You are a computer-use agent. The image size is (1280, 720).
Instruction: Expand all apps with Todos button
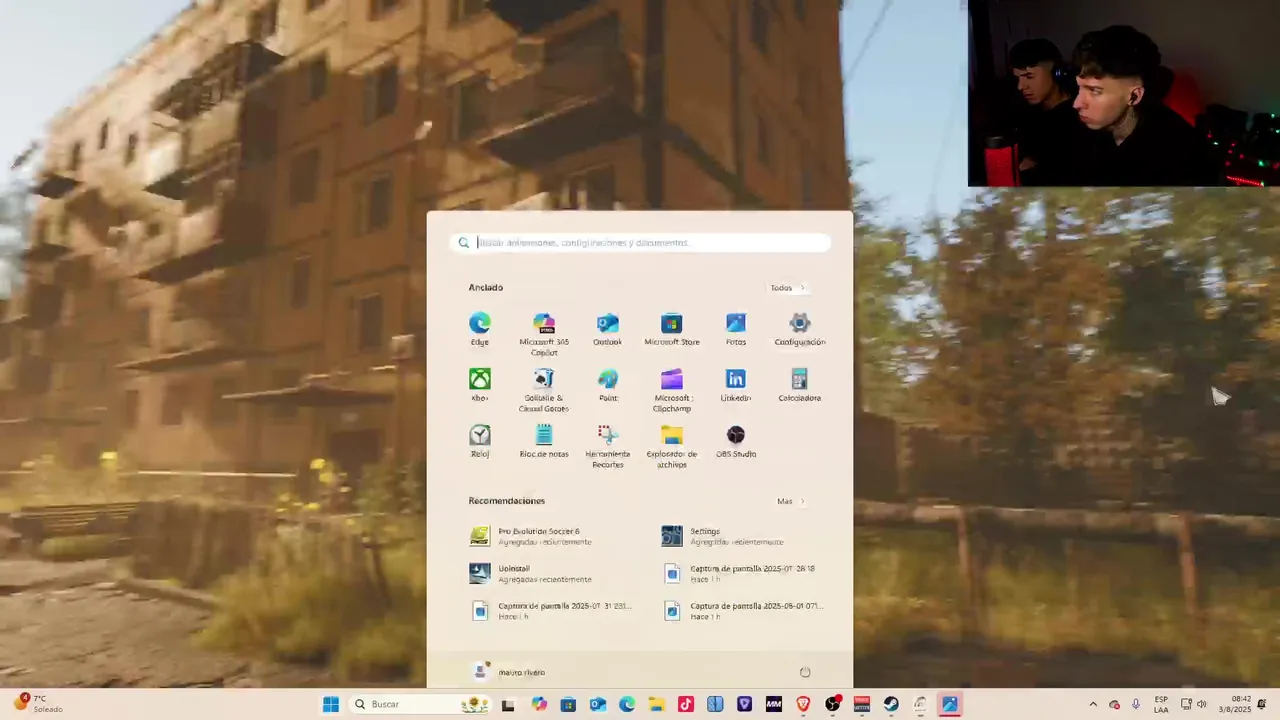787,288
